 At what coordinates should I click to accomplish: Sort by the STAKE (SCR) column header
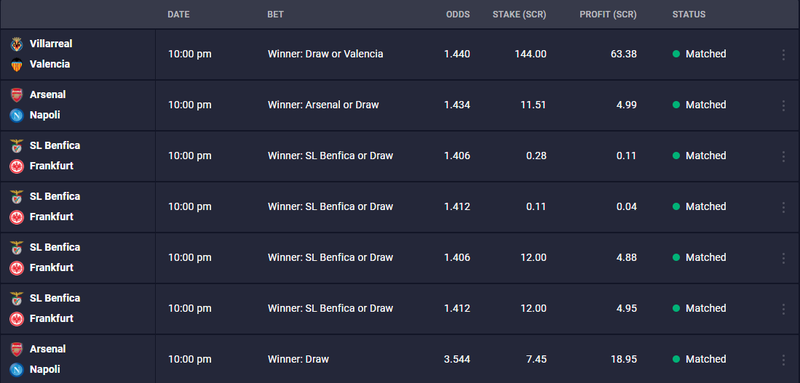519,15
